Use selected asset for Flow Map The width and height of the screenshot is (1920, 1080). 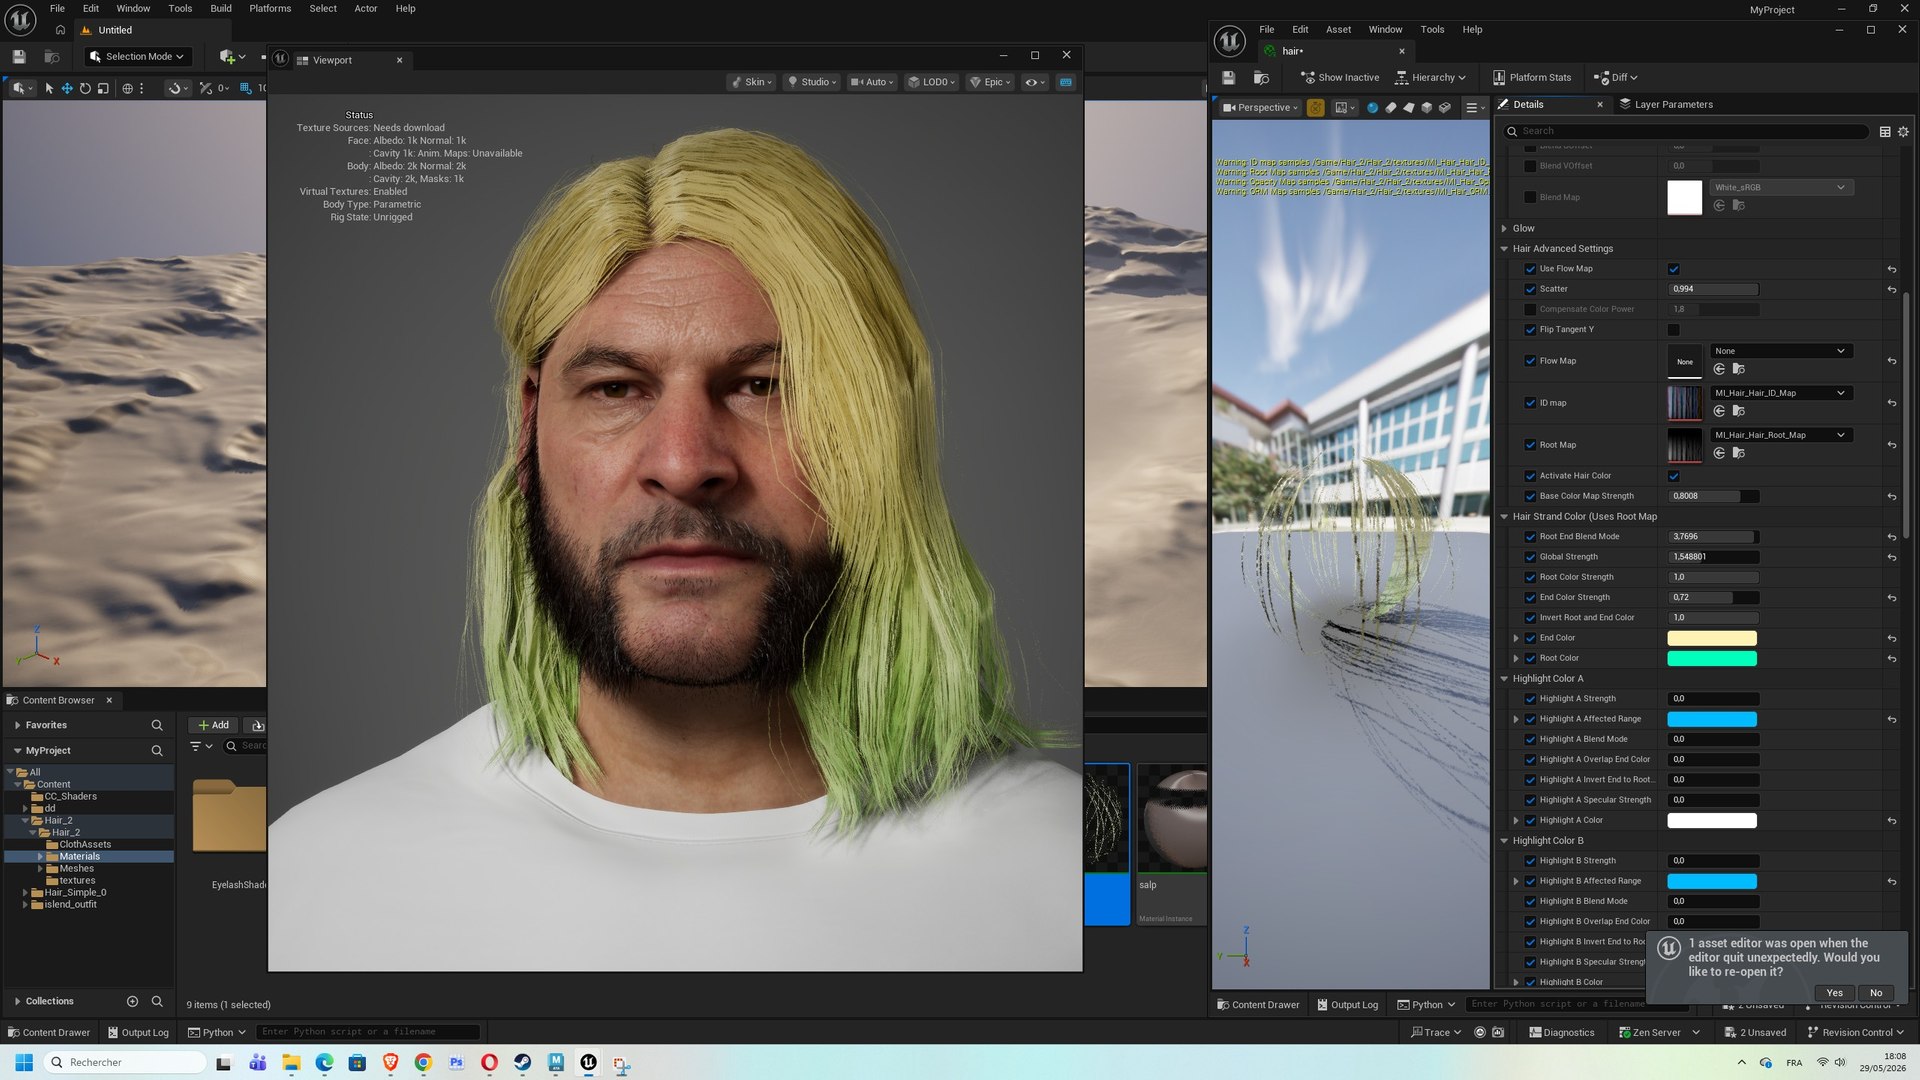point(1719,369)
